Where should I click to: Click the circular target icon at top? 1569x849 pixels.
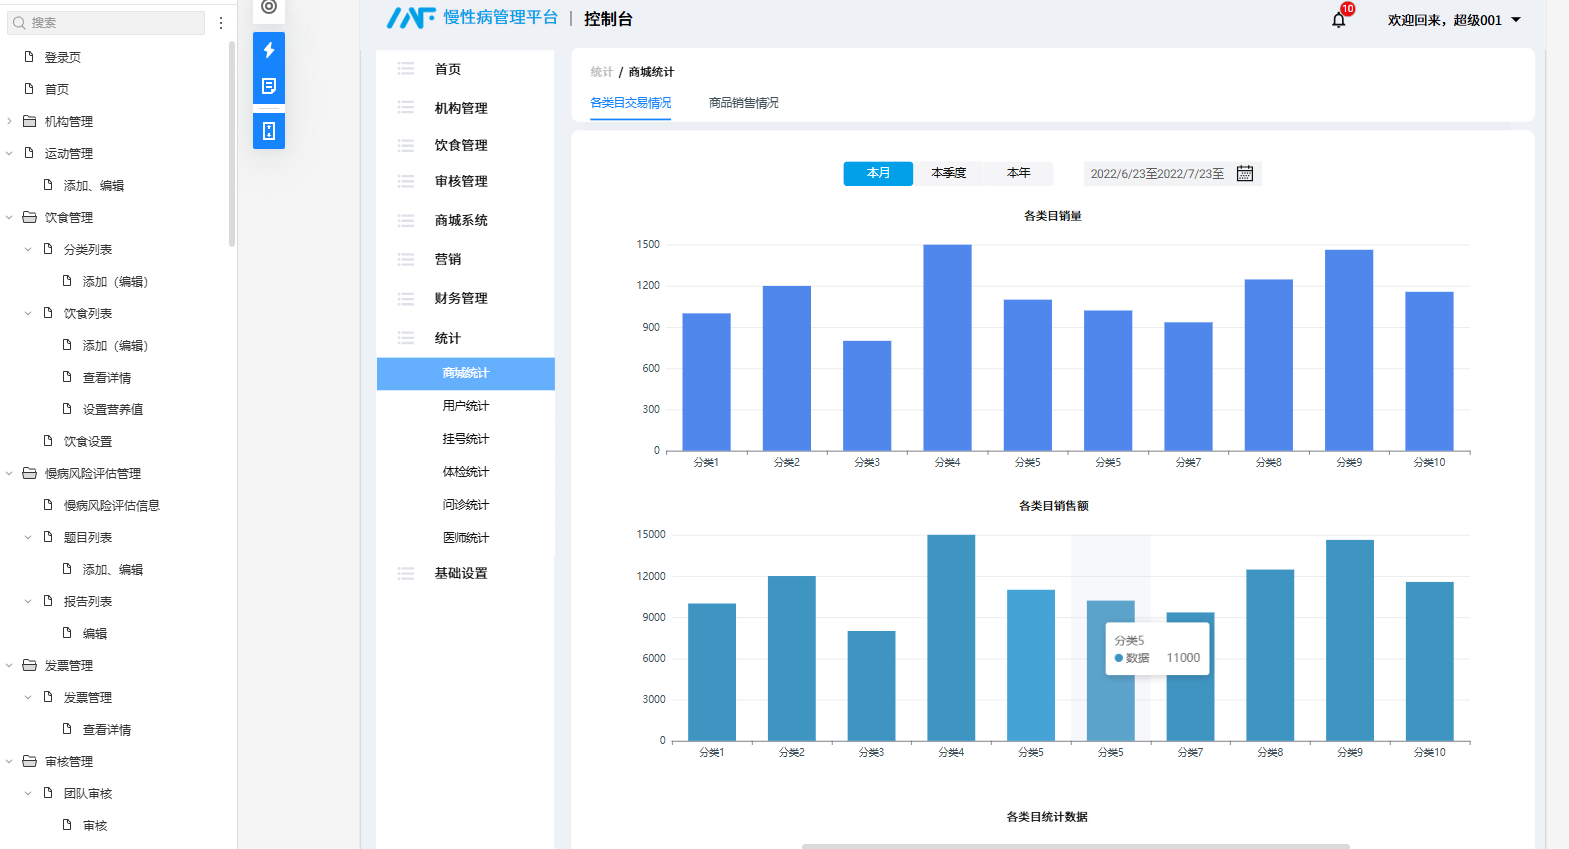point(269,8)
